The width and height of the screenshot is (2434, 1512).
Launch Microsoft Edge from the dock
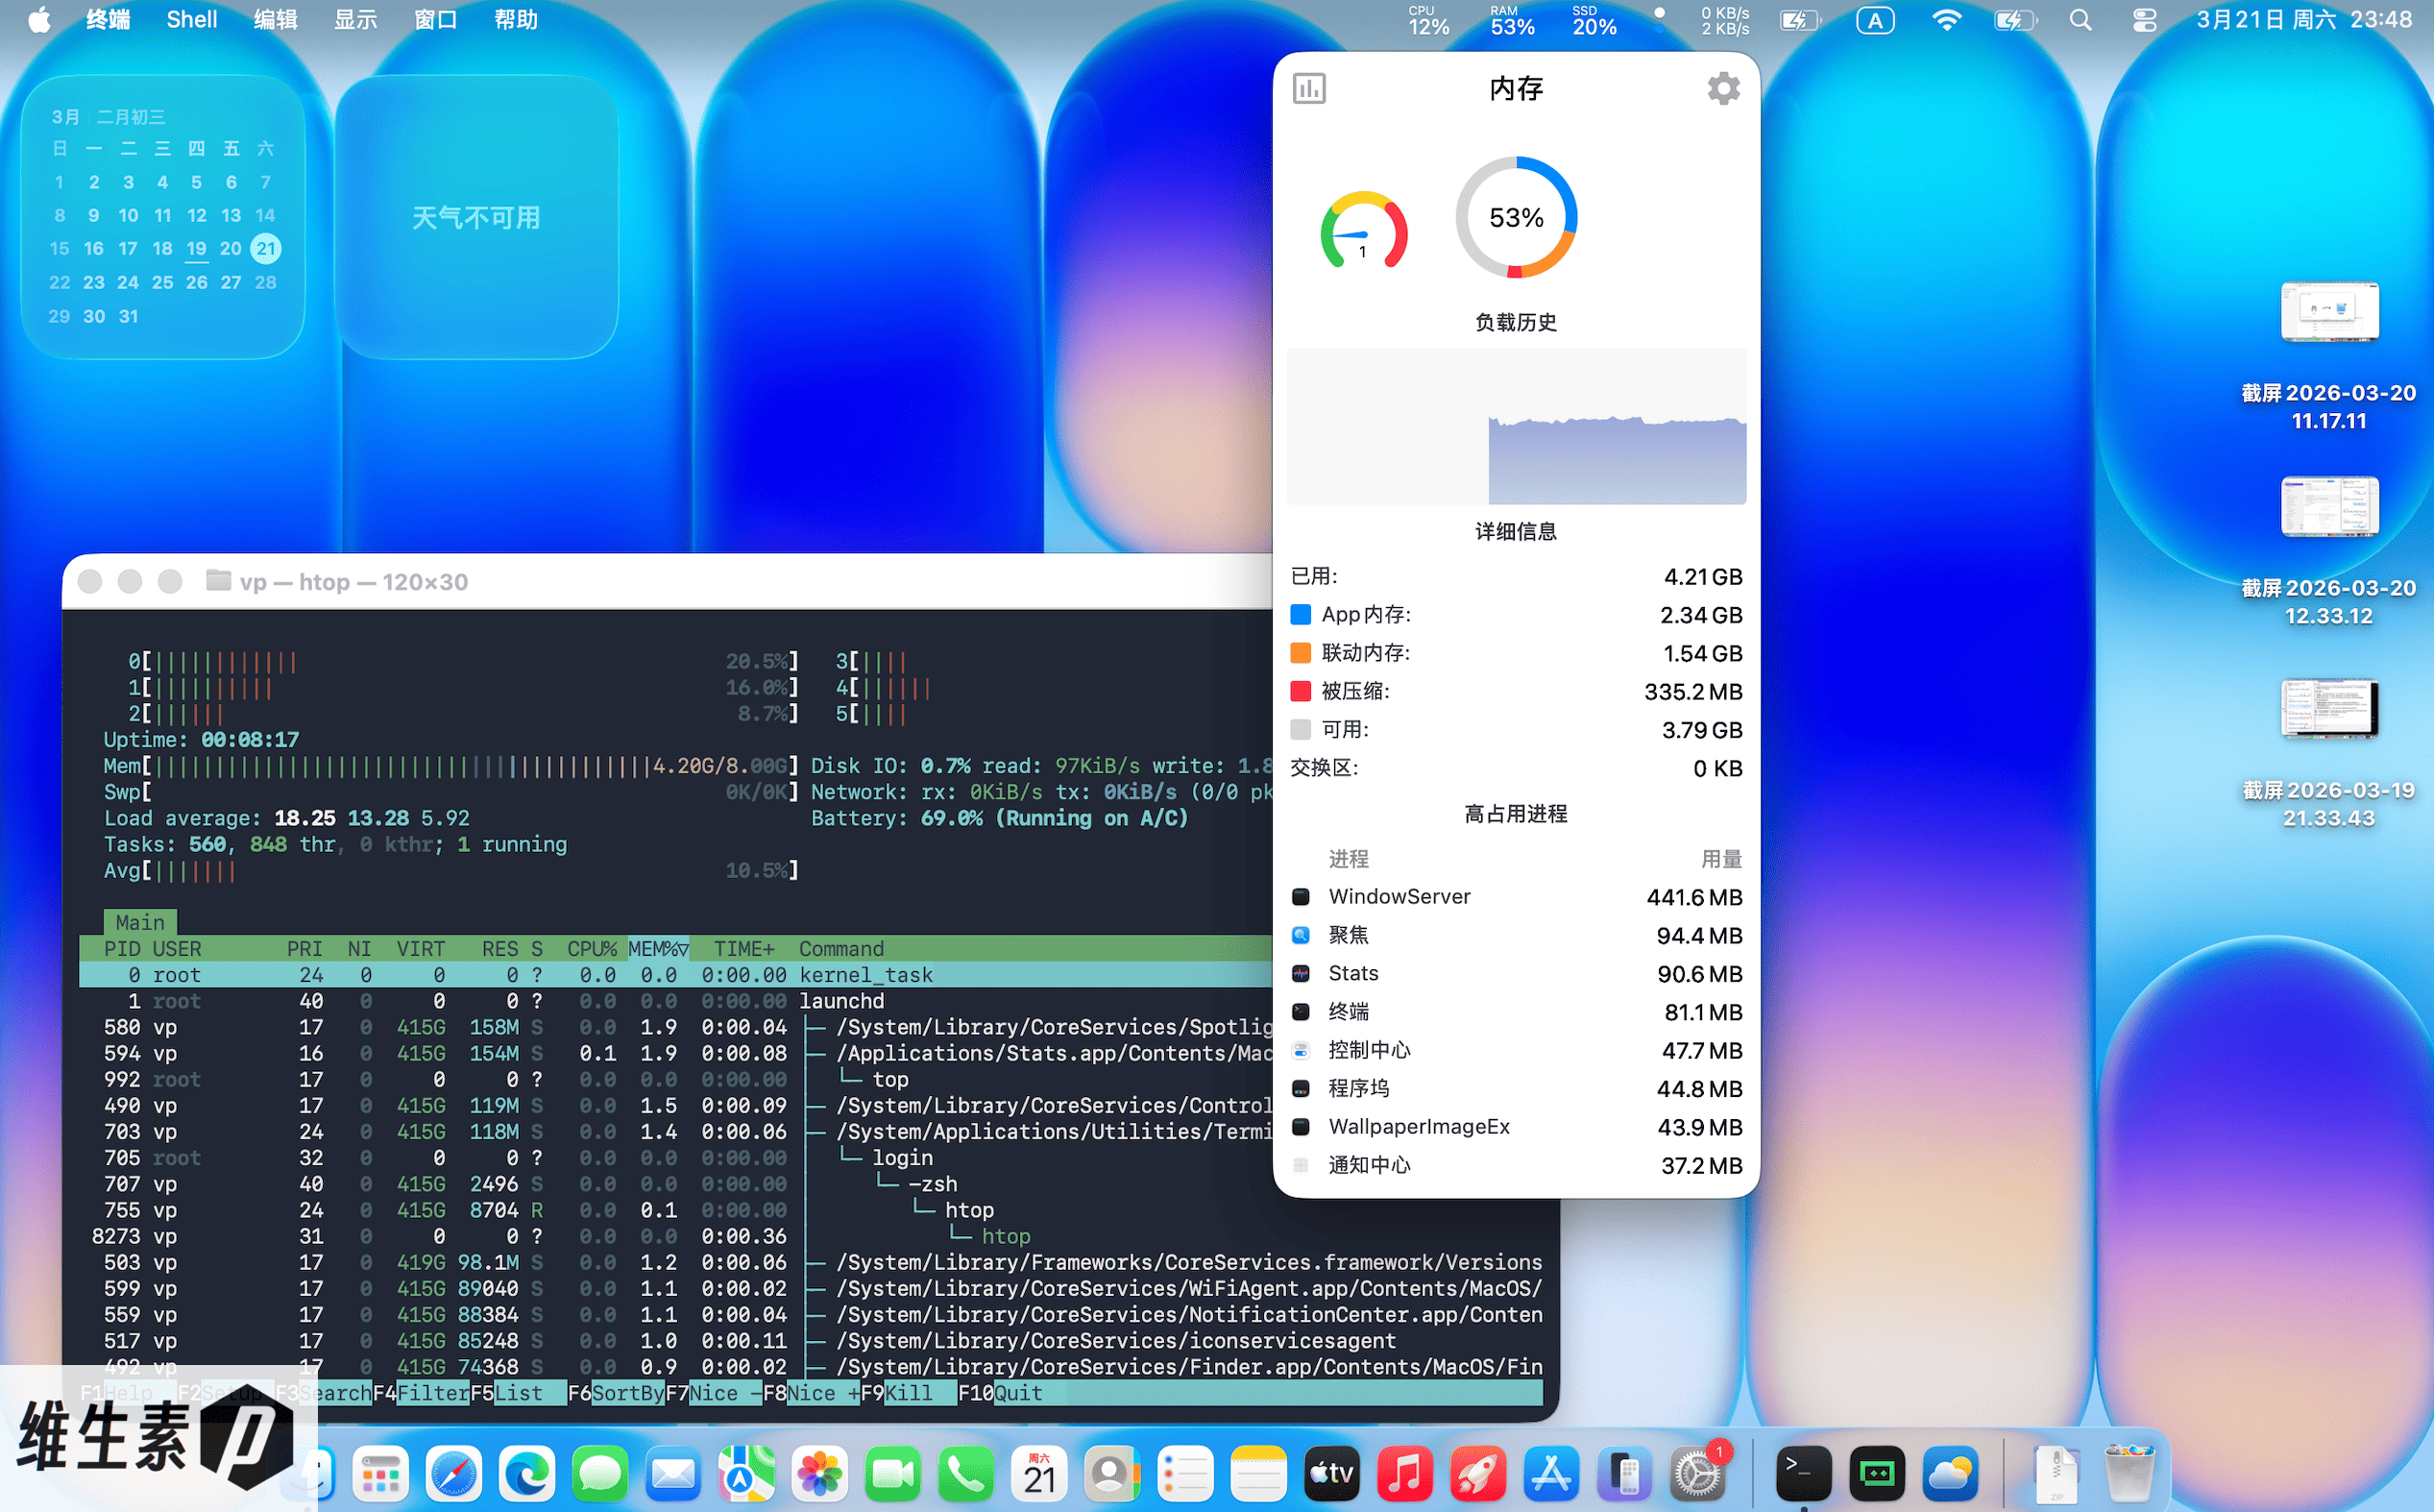click(527, 1474)
